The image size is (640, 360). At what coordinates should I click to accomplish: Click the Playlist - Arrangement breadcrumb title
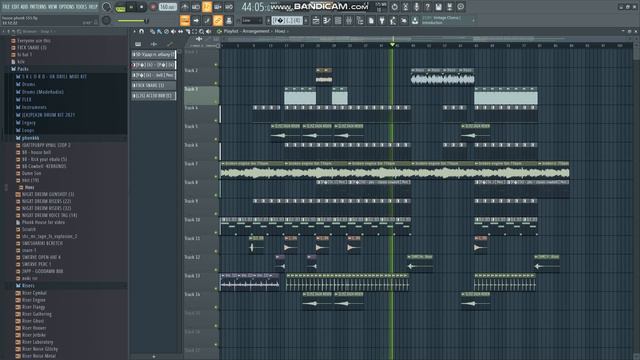[x=247, y=31]
